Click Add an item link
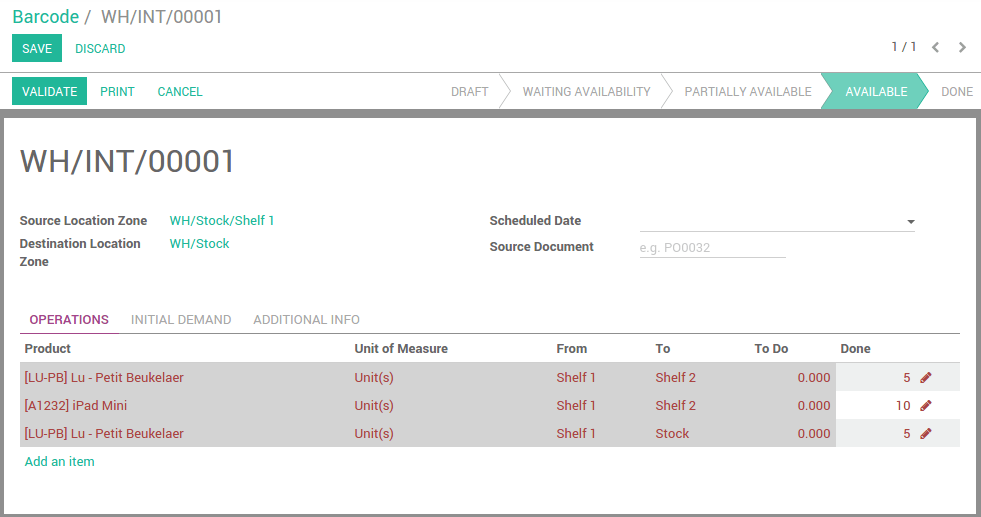The height and width of the screenshot is (517, 981). tap(60, 461)
